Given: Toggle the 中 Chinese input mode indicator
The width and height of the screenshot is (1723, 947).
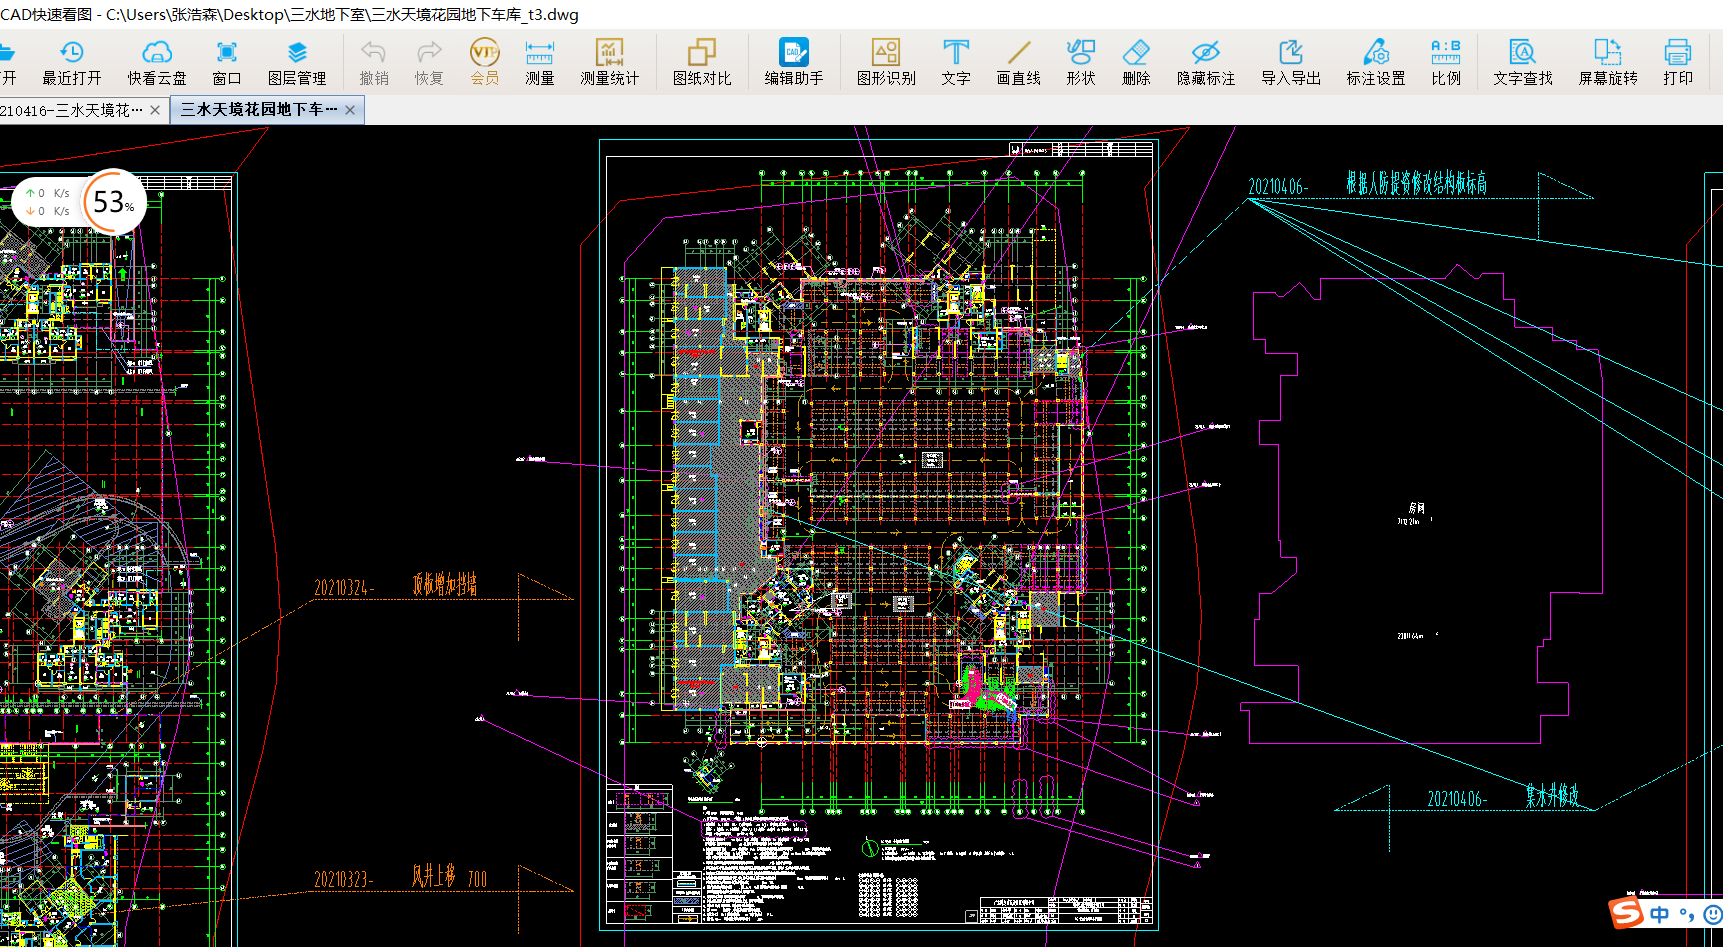Looking at the screenshot, I should point(1660,914).
